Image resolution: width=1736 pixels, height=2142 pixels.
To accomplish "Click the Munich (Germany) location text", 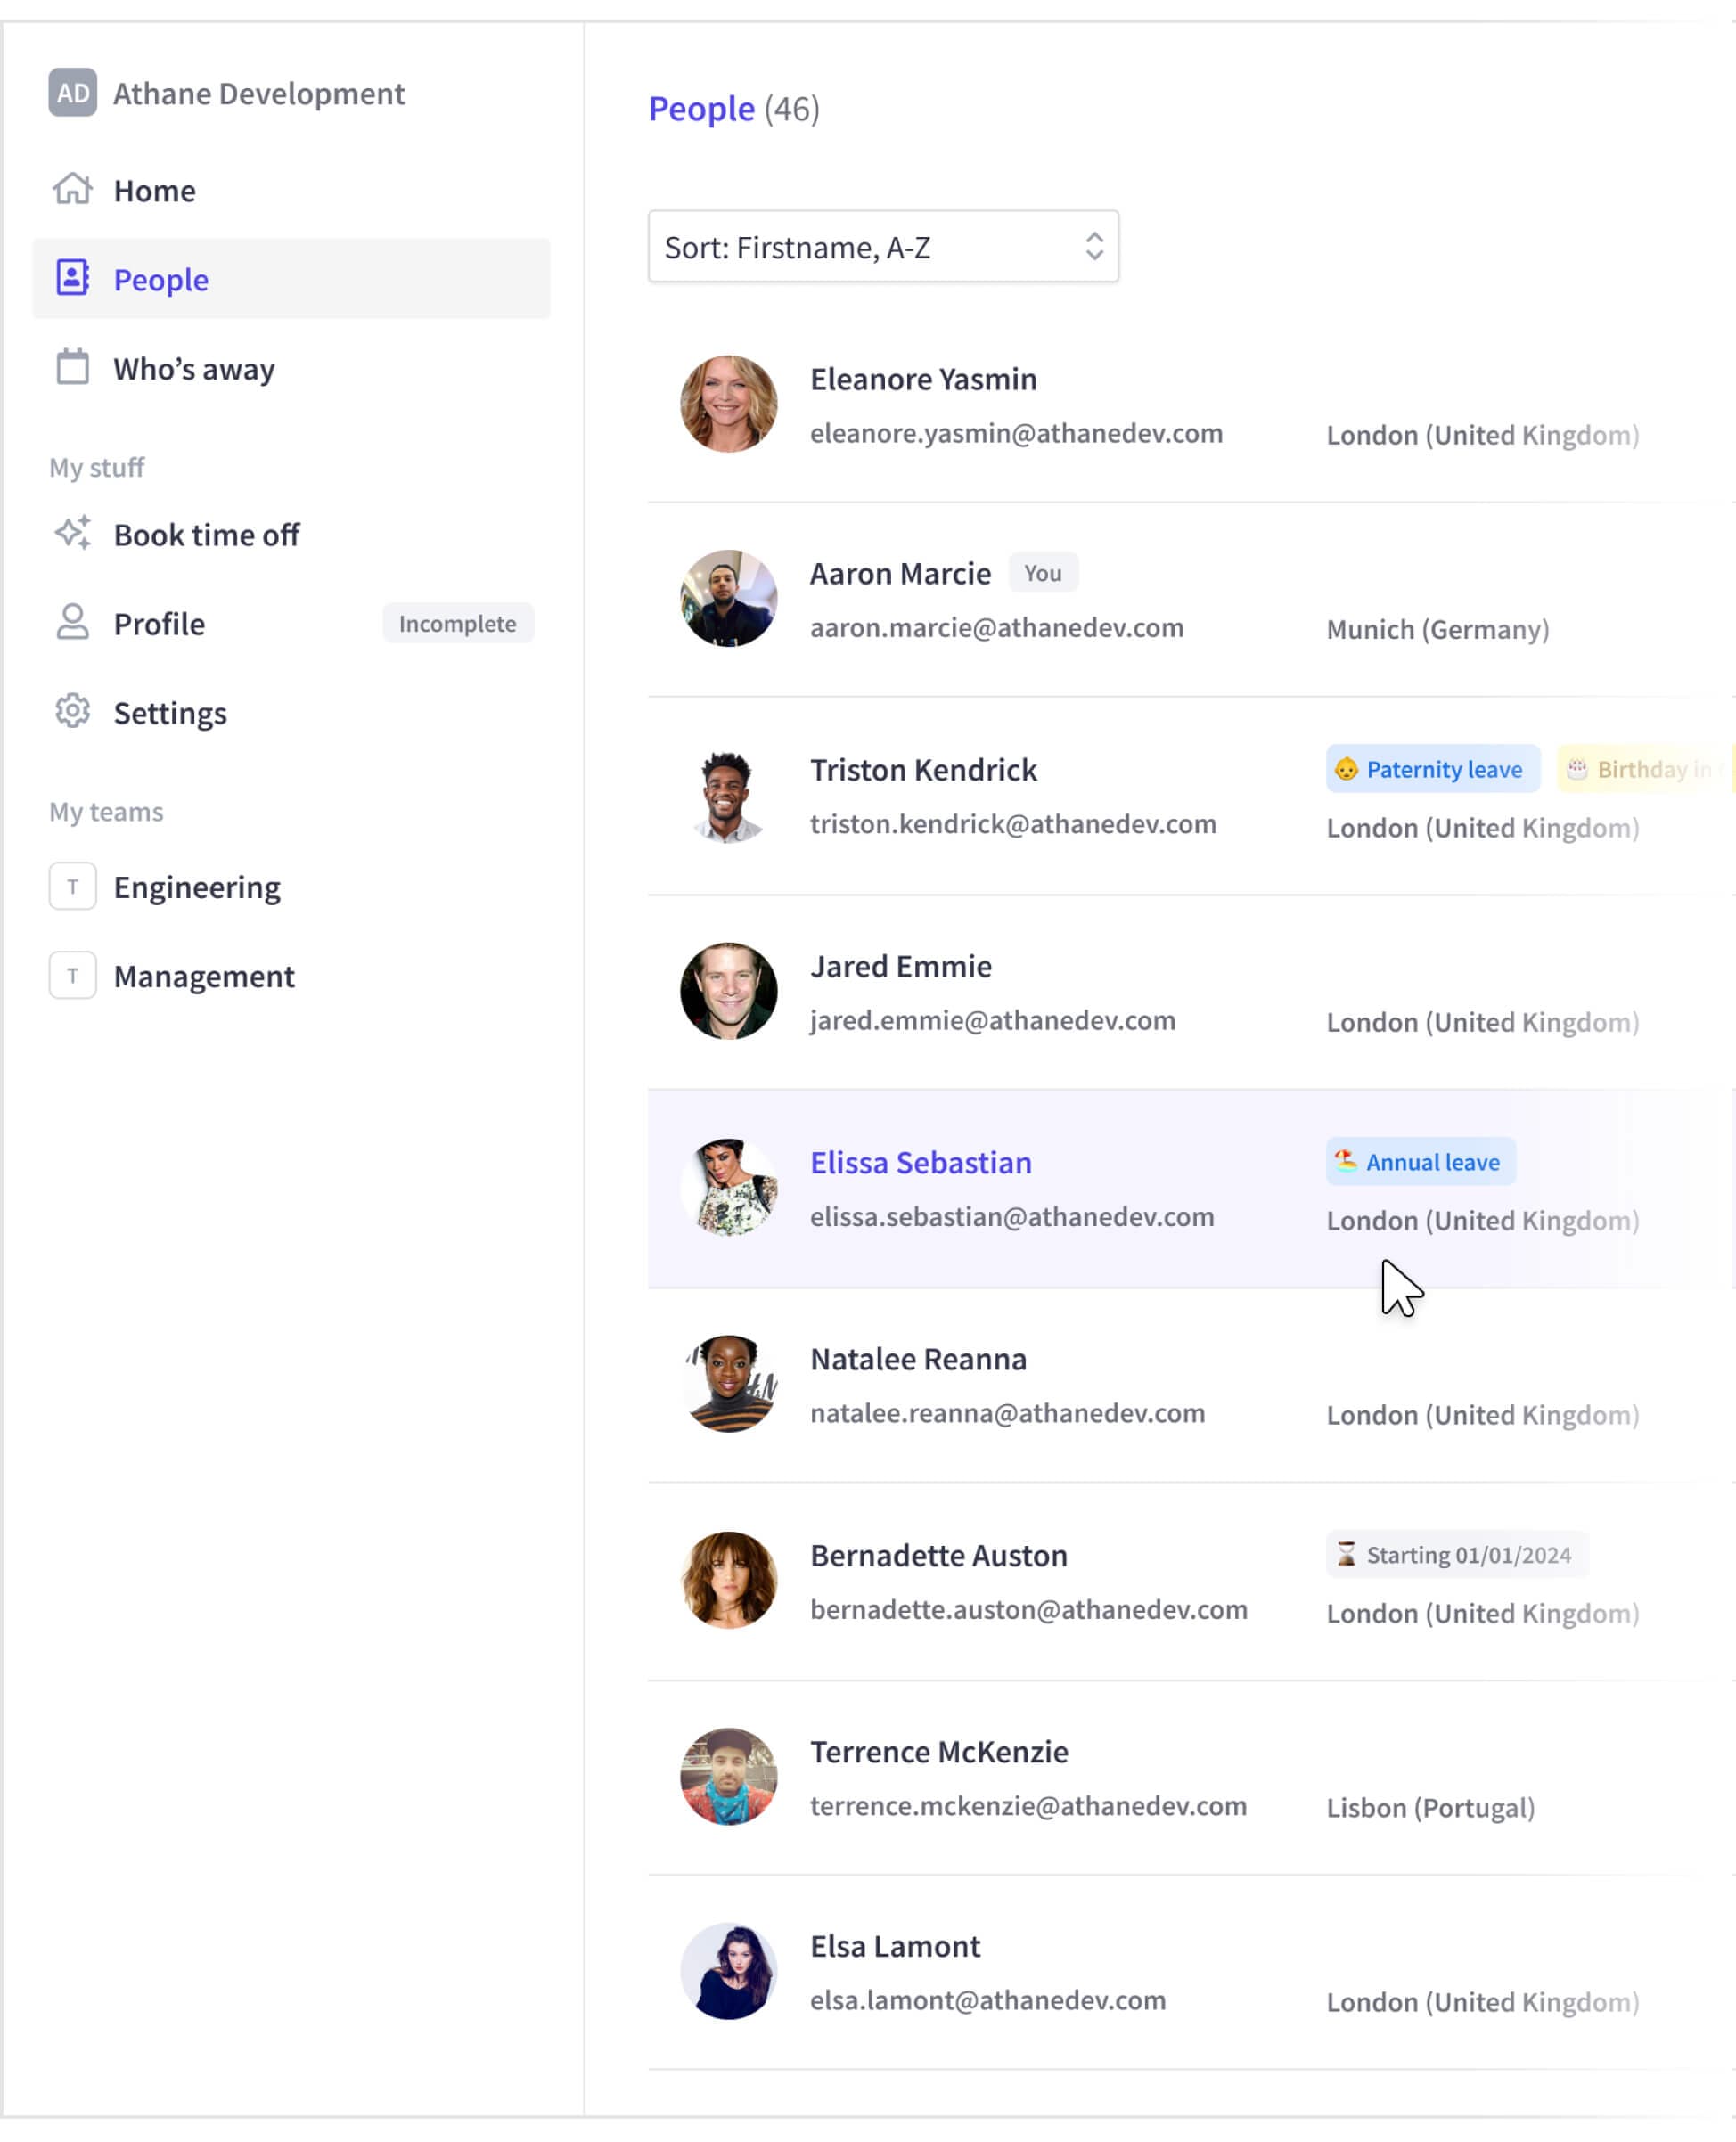I will (x=1437, y=629).
